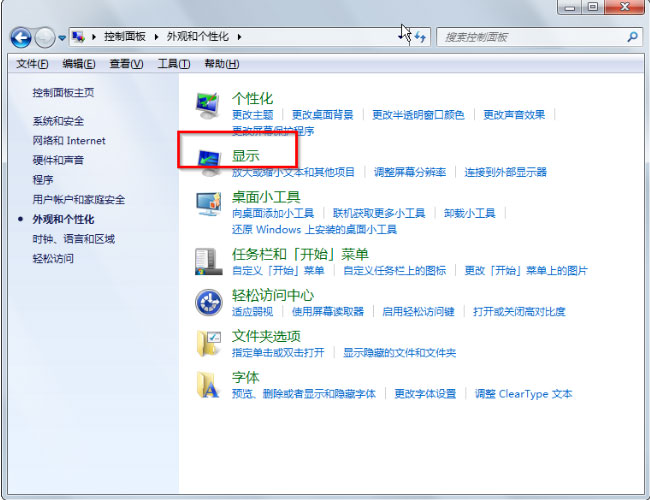Refresh the control panel view
Viewport: 650px width, 500px height.
point(420,37)
